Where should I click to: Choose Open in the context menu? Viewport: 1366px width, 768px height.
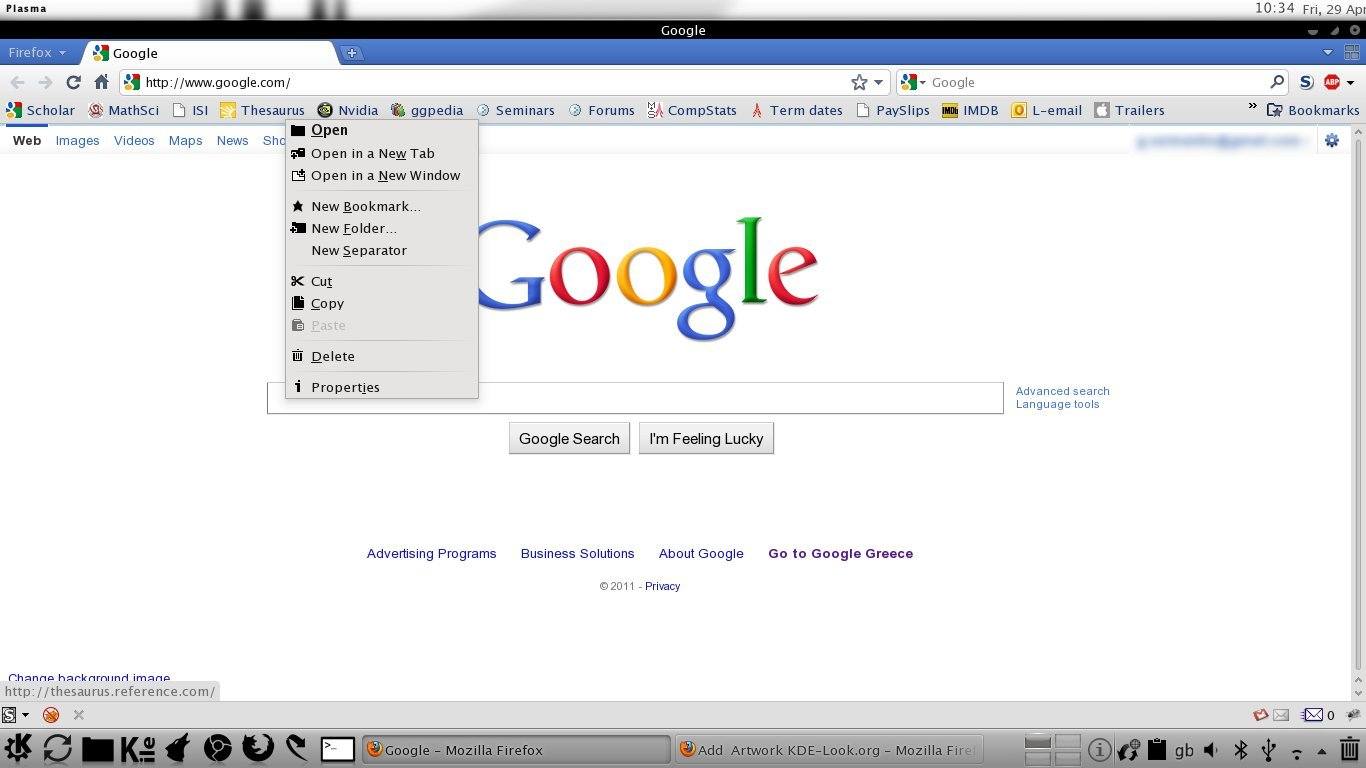[381, 130]
